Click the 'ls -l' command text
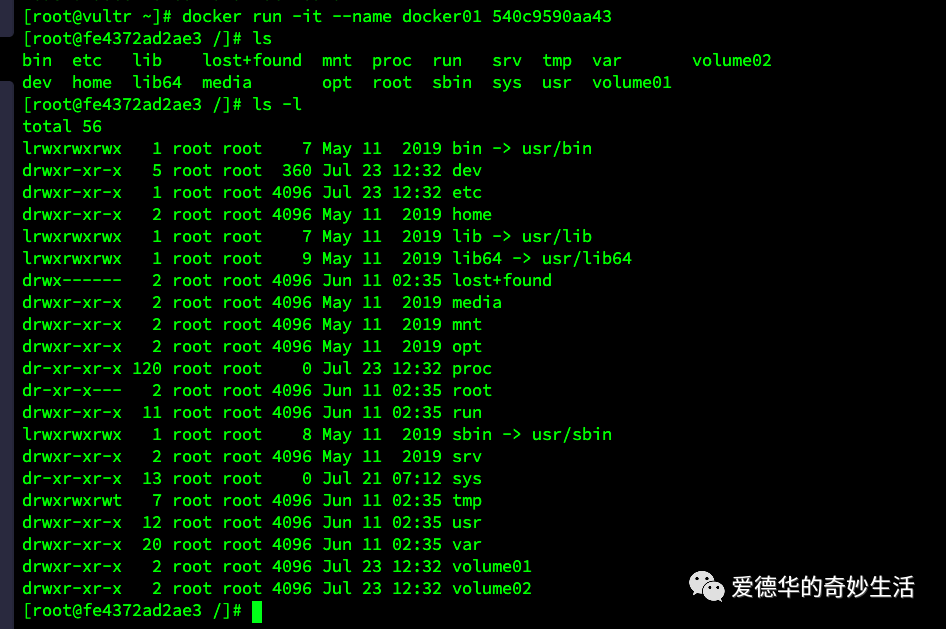 click(277, 104)
